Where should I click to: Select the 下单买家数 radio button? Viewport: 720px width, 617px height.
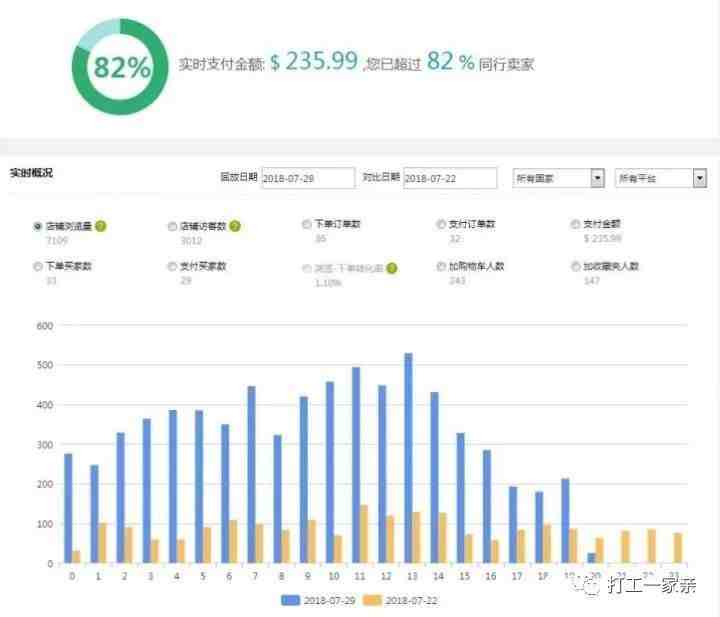pyautogui.click(x=38, y=267)
